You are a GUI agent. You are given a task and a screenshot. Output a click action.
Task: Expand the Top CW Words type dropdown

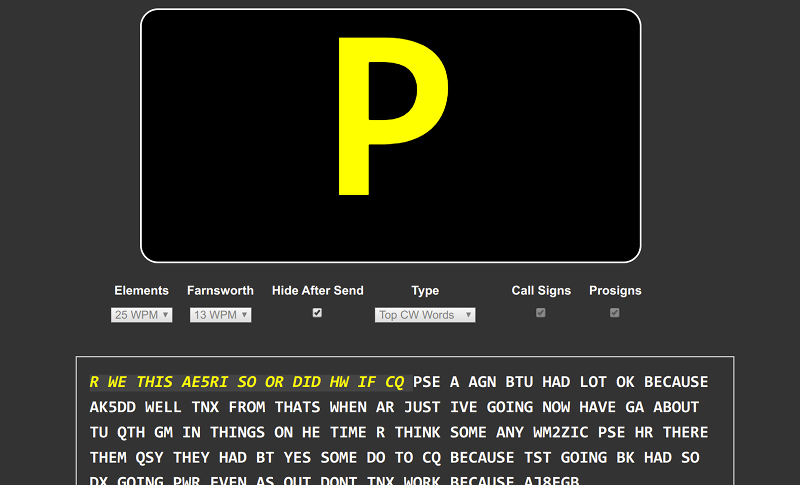pos(425,315)
